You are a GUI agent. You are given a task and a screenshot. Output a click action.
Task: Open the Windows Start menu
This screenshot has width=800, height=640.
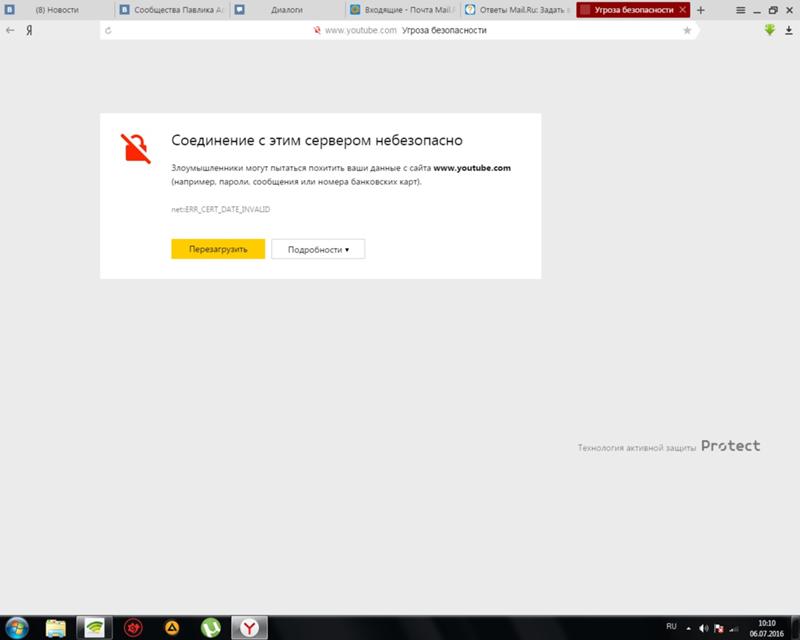17,628
